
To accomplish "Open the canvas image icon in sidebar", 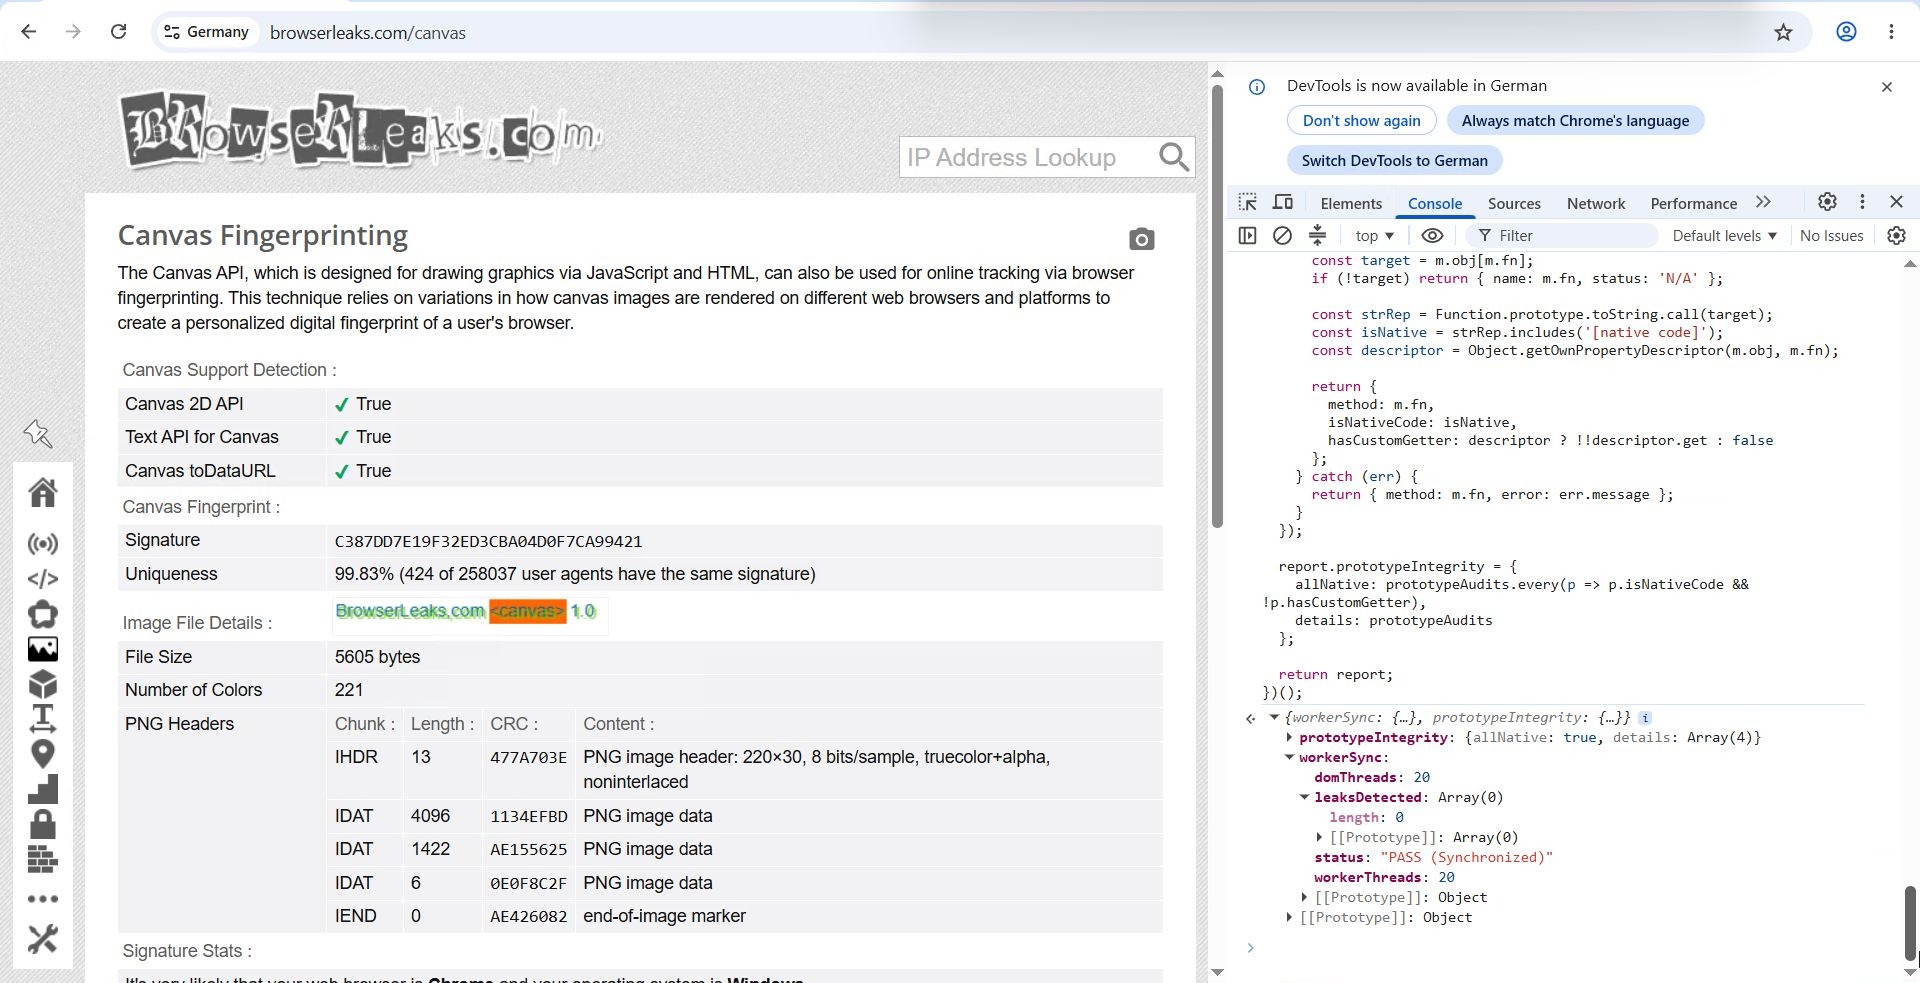I will (x=42, y=649).
